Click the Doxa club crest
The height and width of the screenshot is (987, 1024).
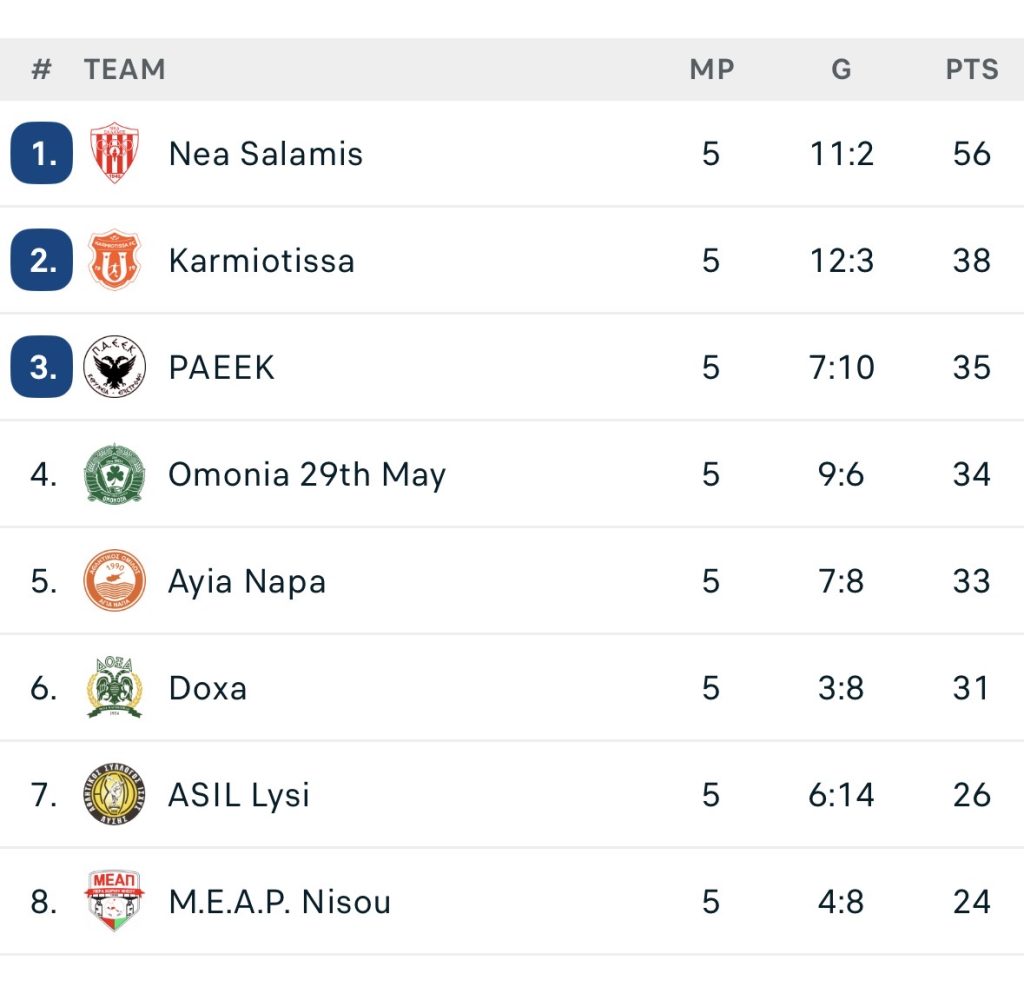(114, 688)
